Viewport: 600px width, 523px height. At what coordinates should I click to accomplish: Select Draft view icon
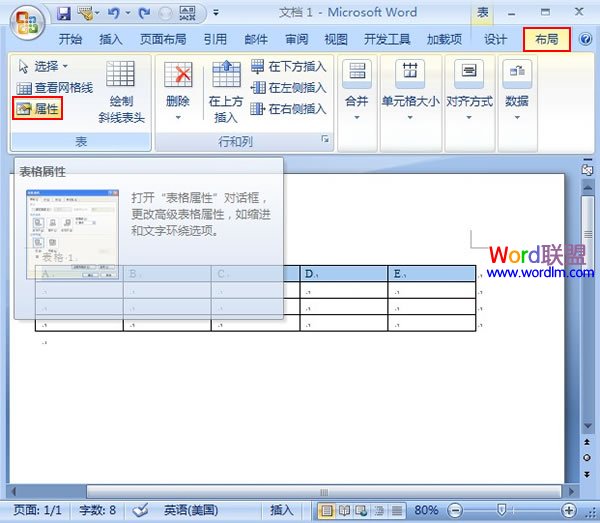coord(397,510)
